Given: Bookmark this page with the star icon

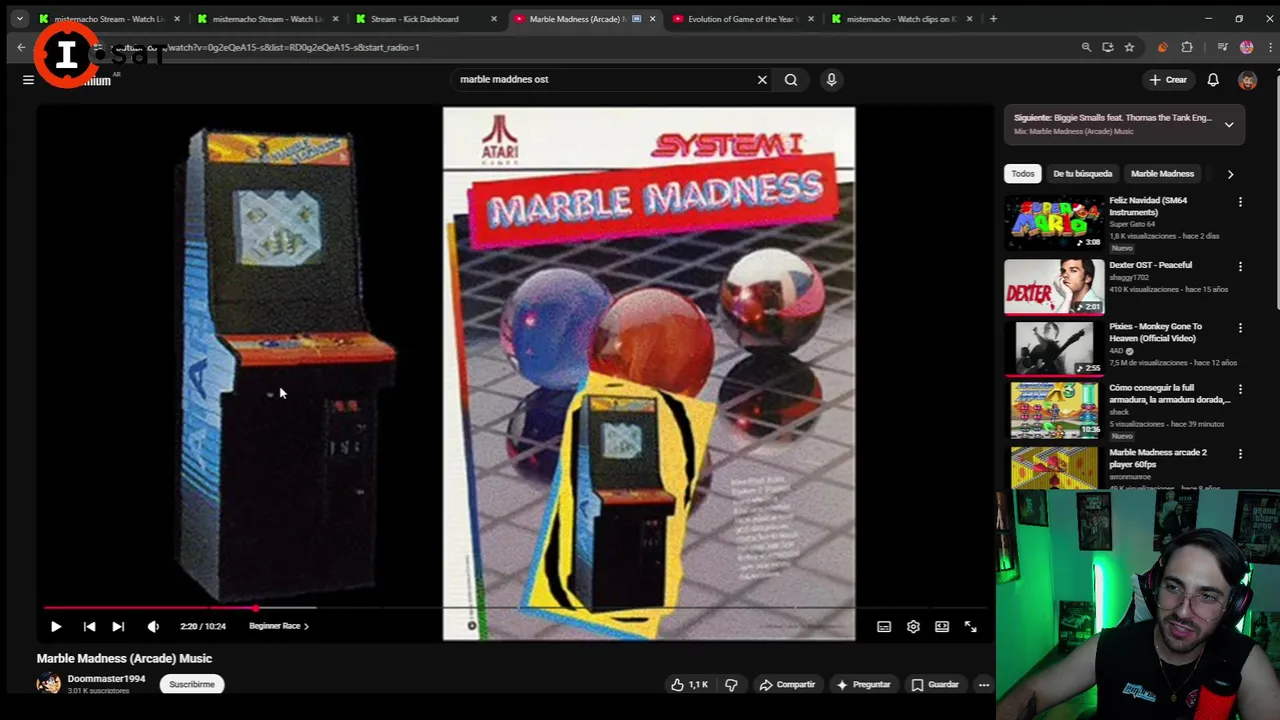Looking at the screenshot, I should (1129, 47).
